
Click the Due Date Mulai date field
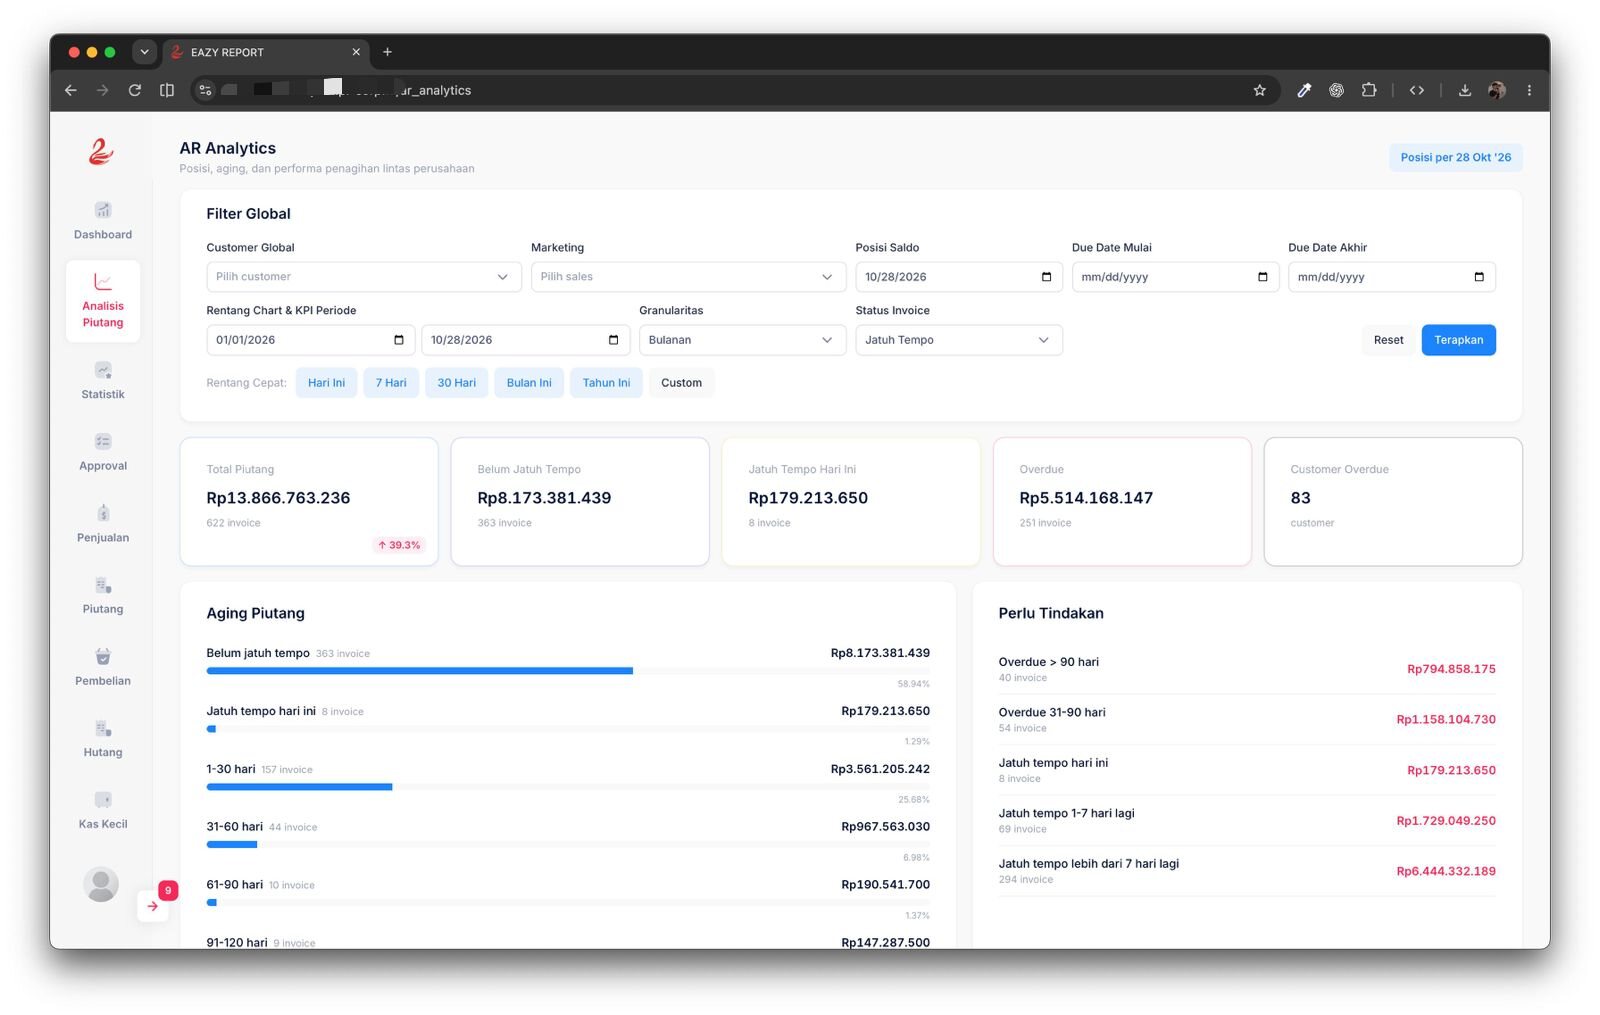(1175, 277)
